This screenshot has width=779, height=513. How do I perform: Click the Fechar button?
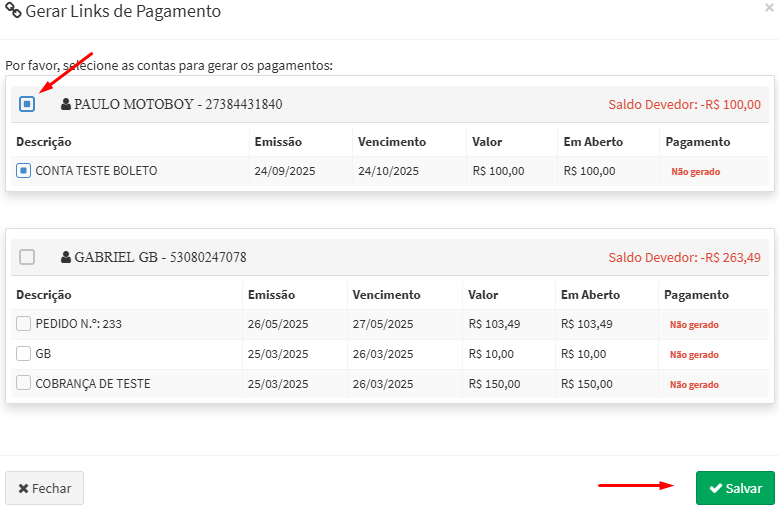(x=45, y=488)
